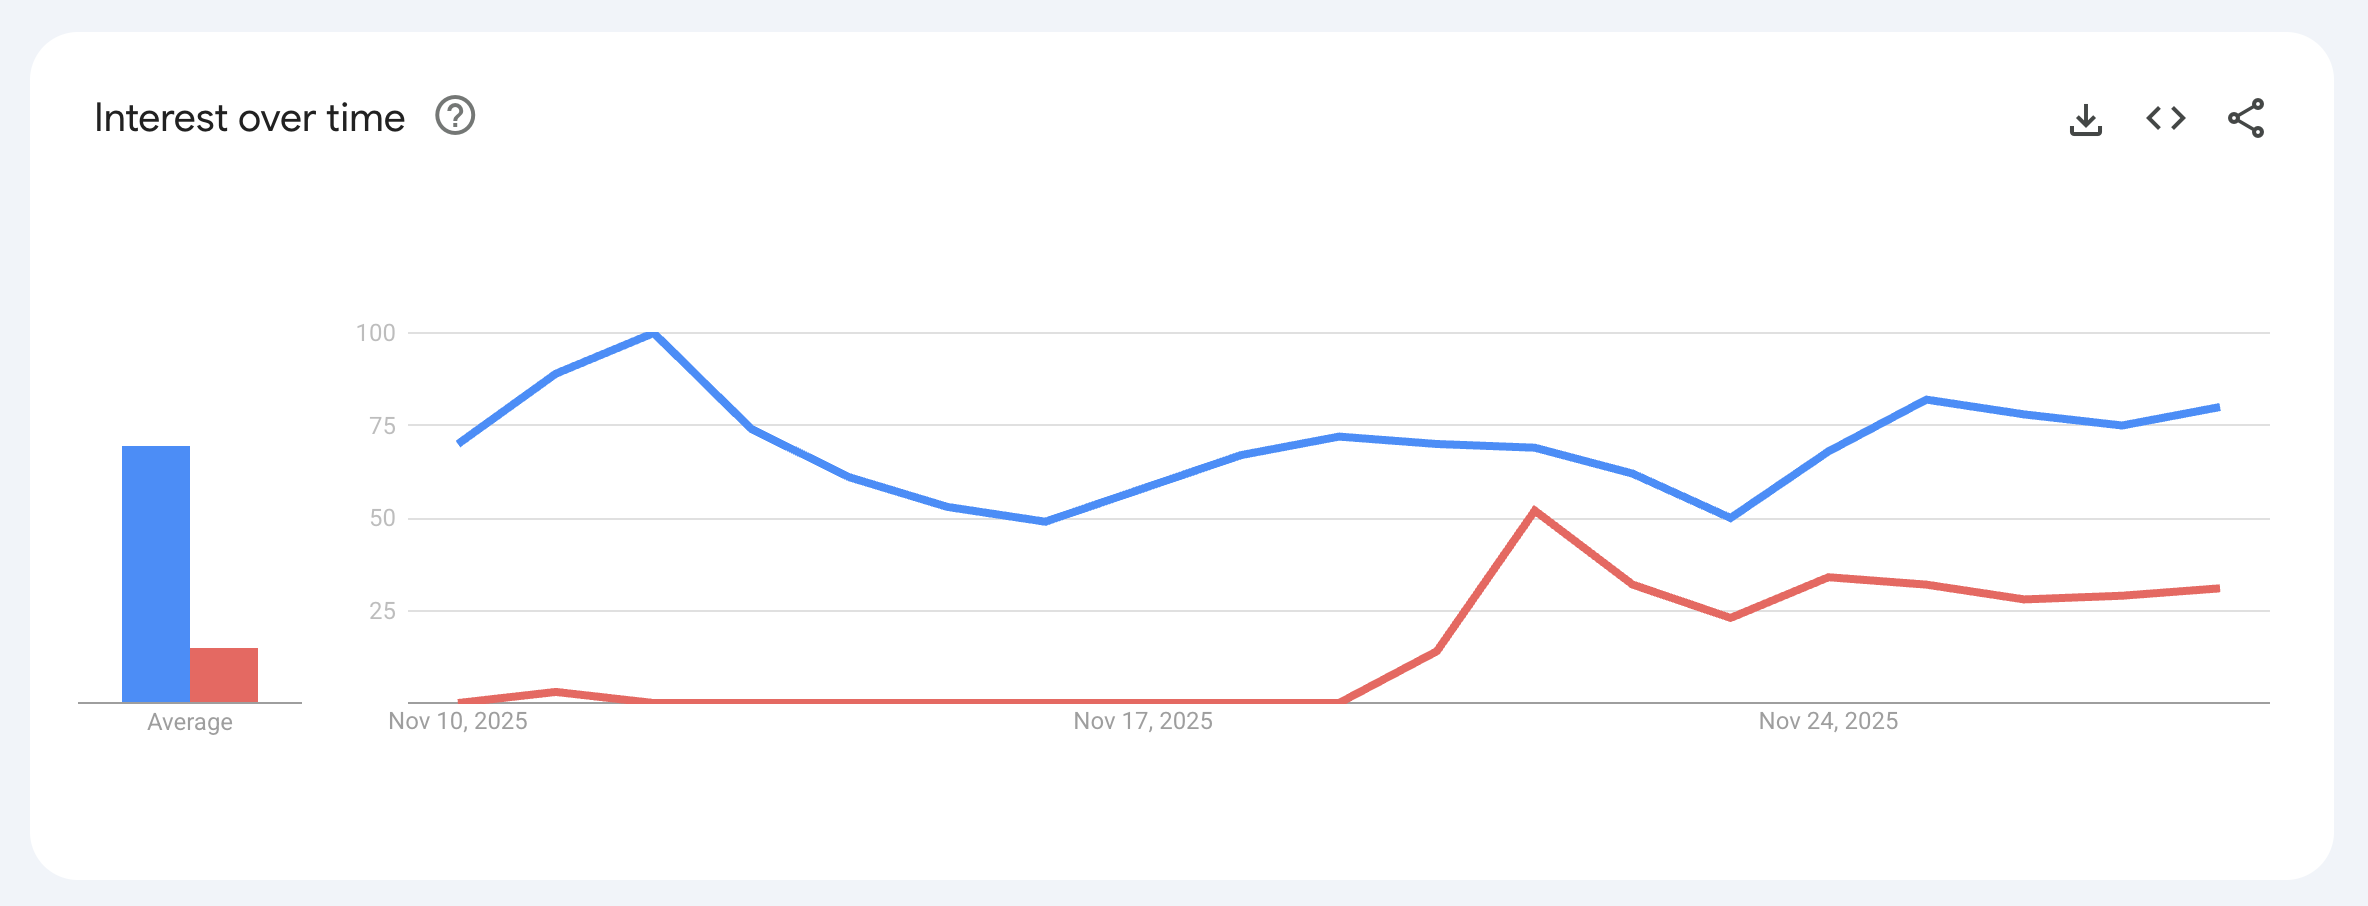Click the blue Average bar

[156, 573]
